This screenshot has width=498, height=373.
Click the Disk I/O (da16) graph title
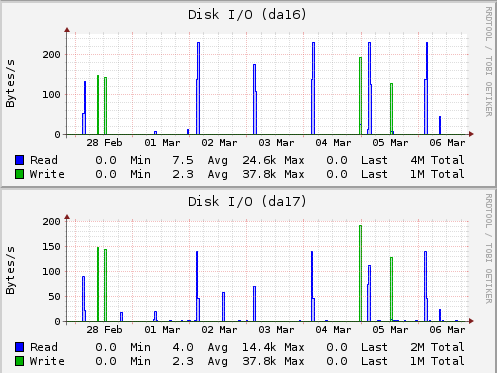pos(247,15)
